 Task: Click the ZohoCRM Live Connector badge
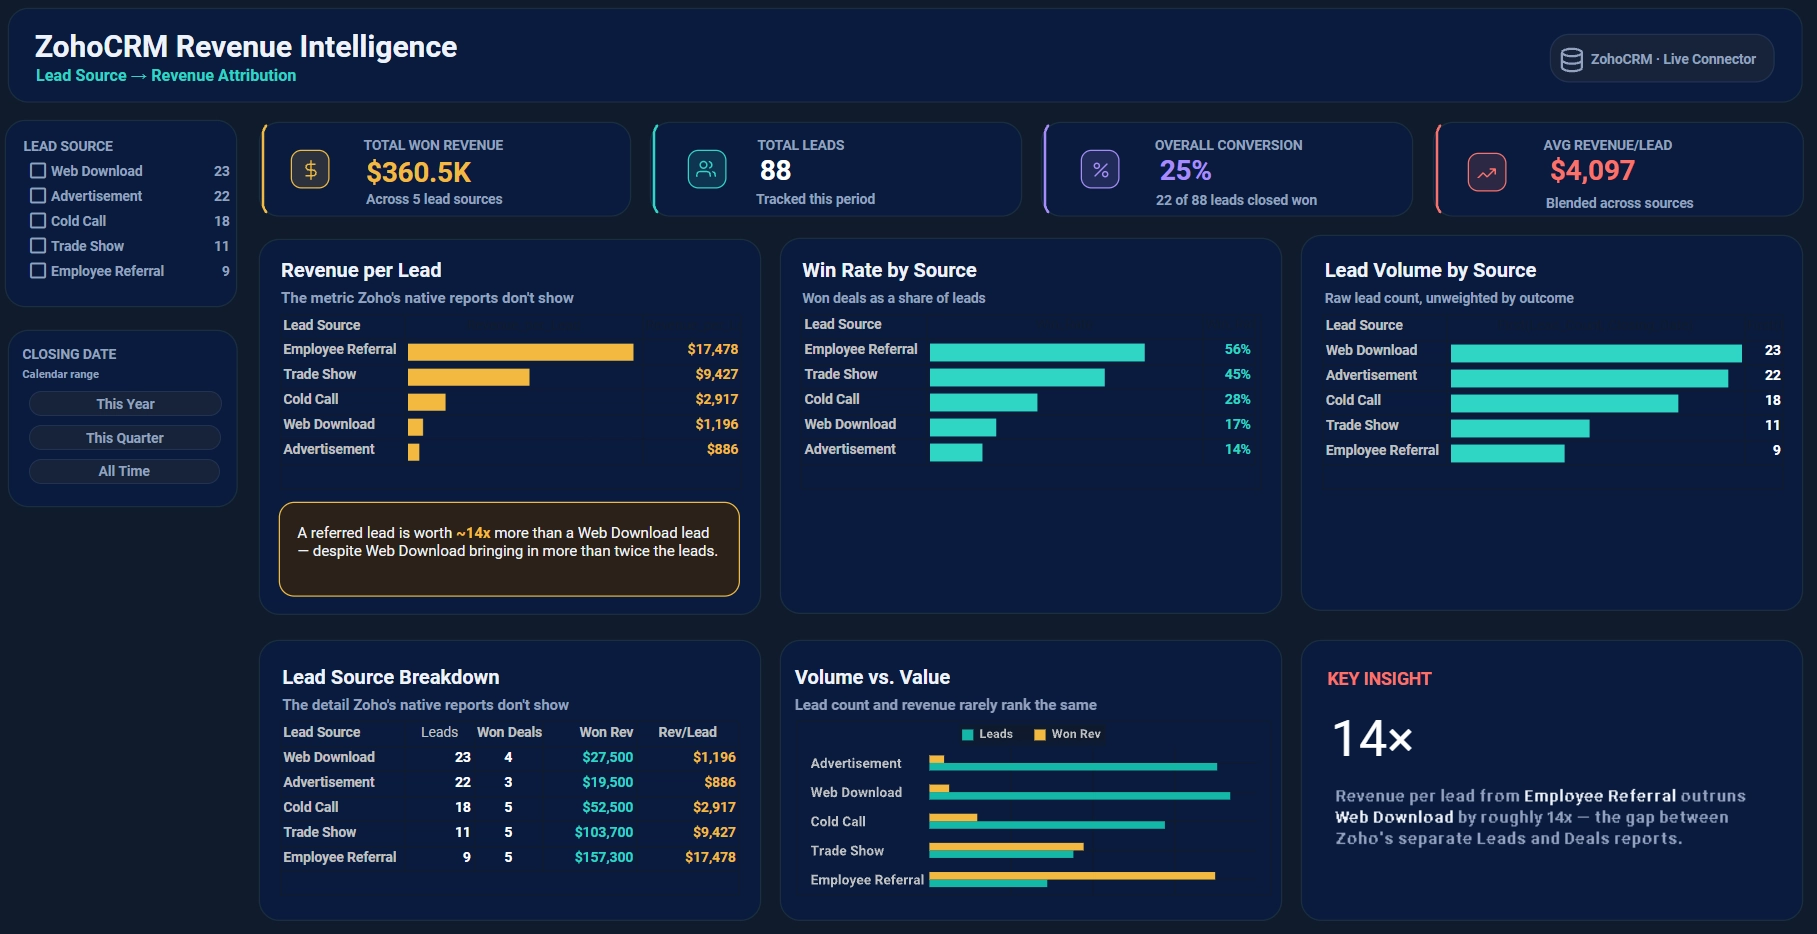pos(1662,59)
